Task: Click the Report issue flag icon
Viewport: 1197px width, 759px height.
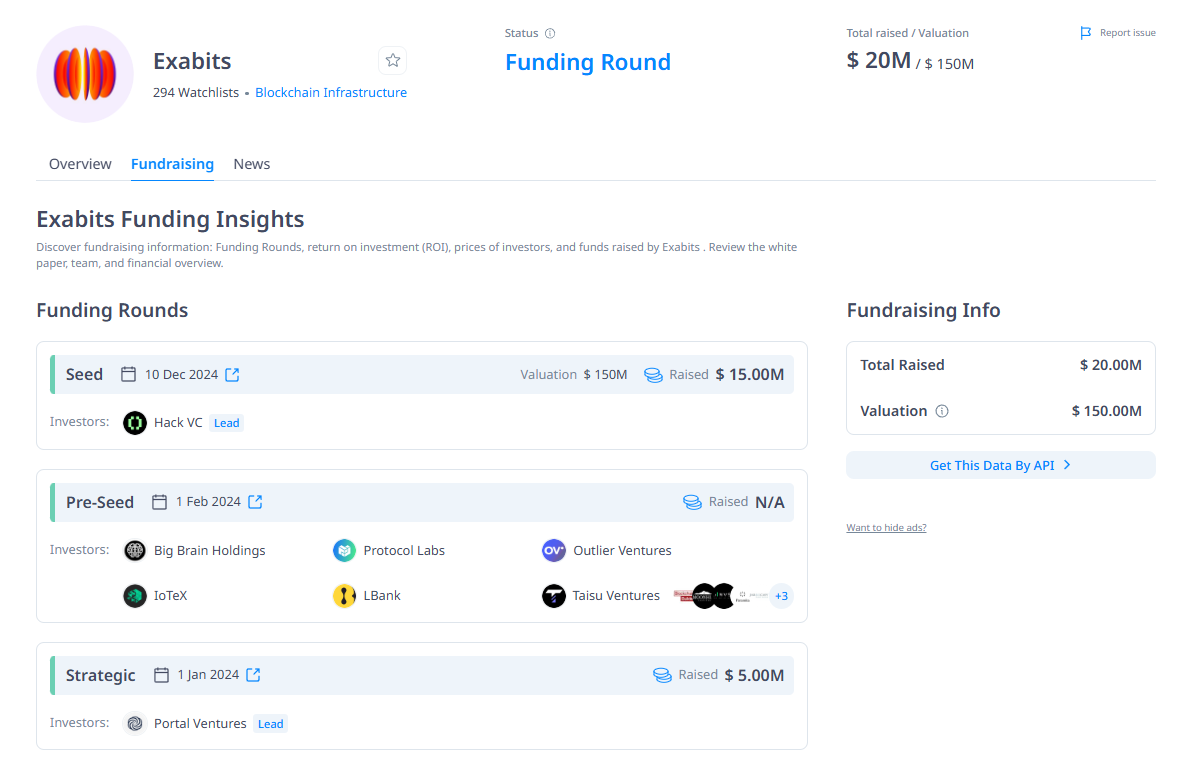Action: (x=1086, y=33)
